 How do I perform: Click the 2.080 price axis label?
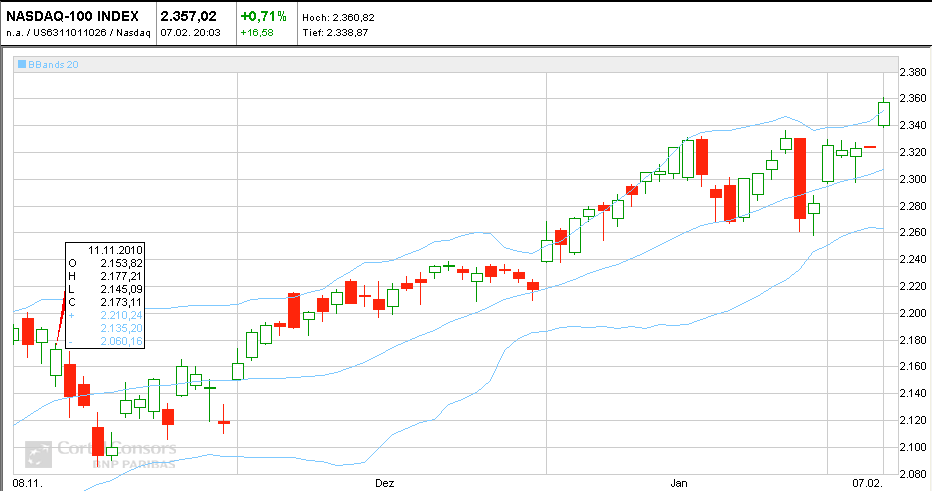913,474
